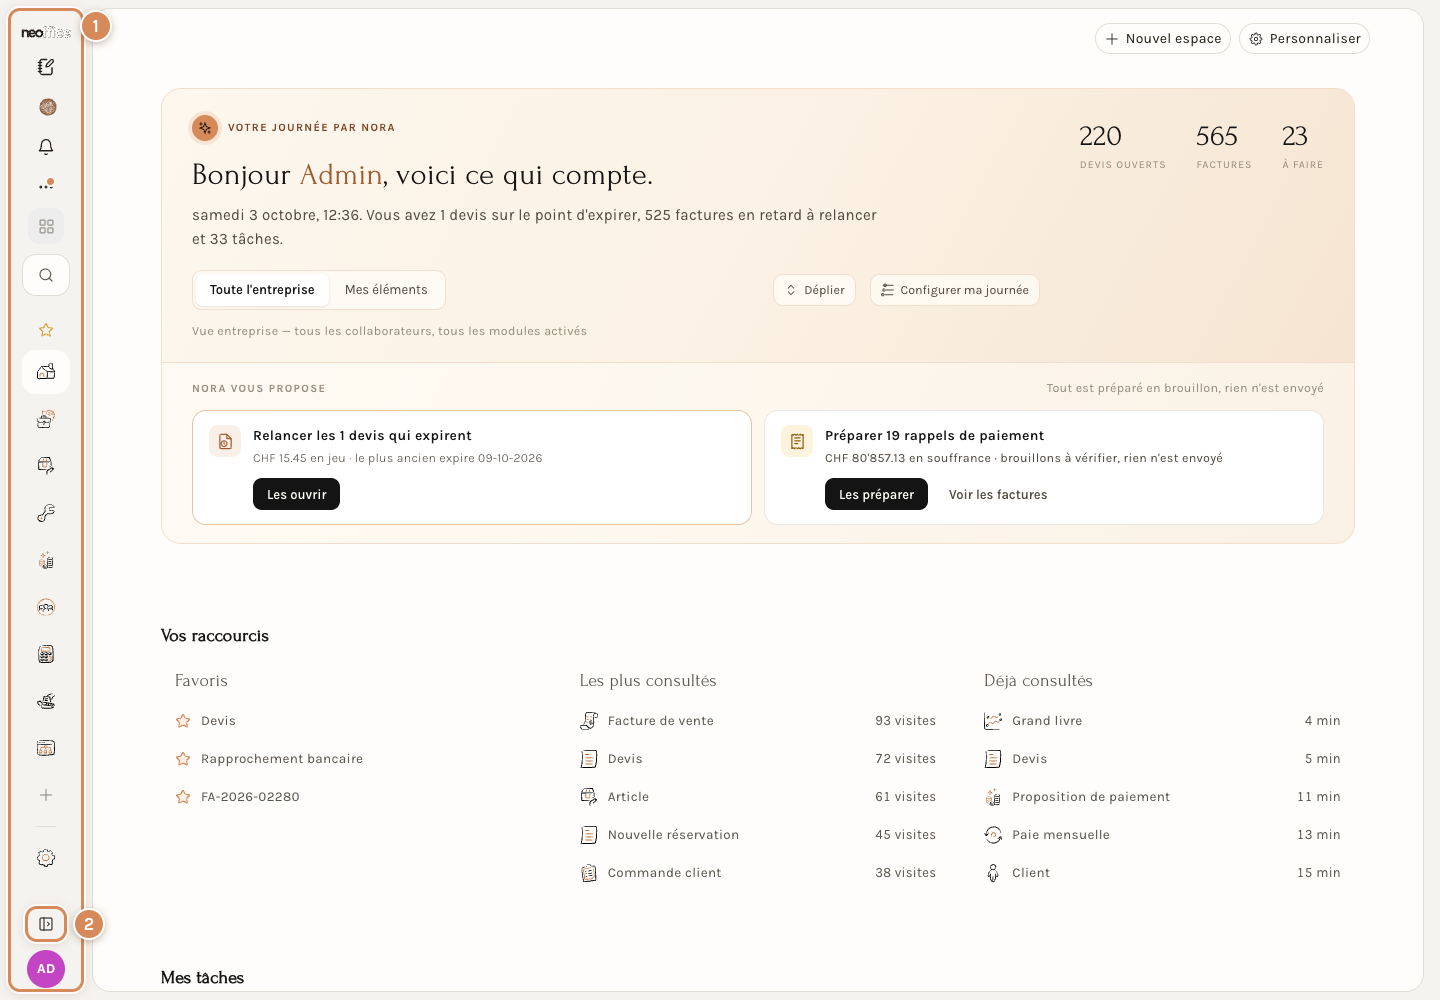1440x1000 pixels.
Task: Click "Configurer ma journée"
Action: click(x=955, y=290)
